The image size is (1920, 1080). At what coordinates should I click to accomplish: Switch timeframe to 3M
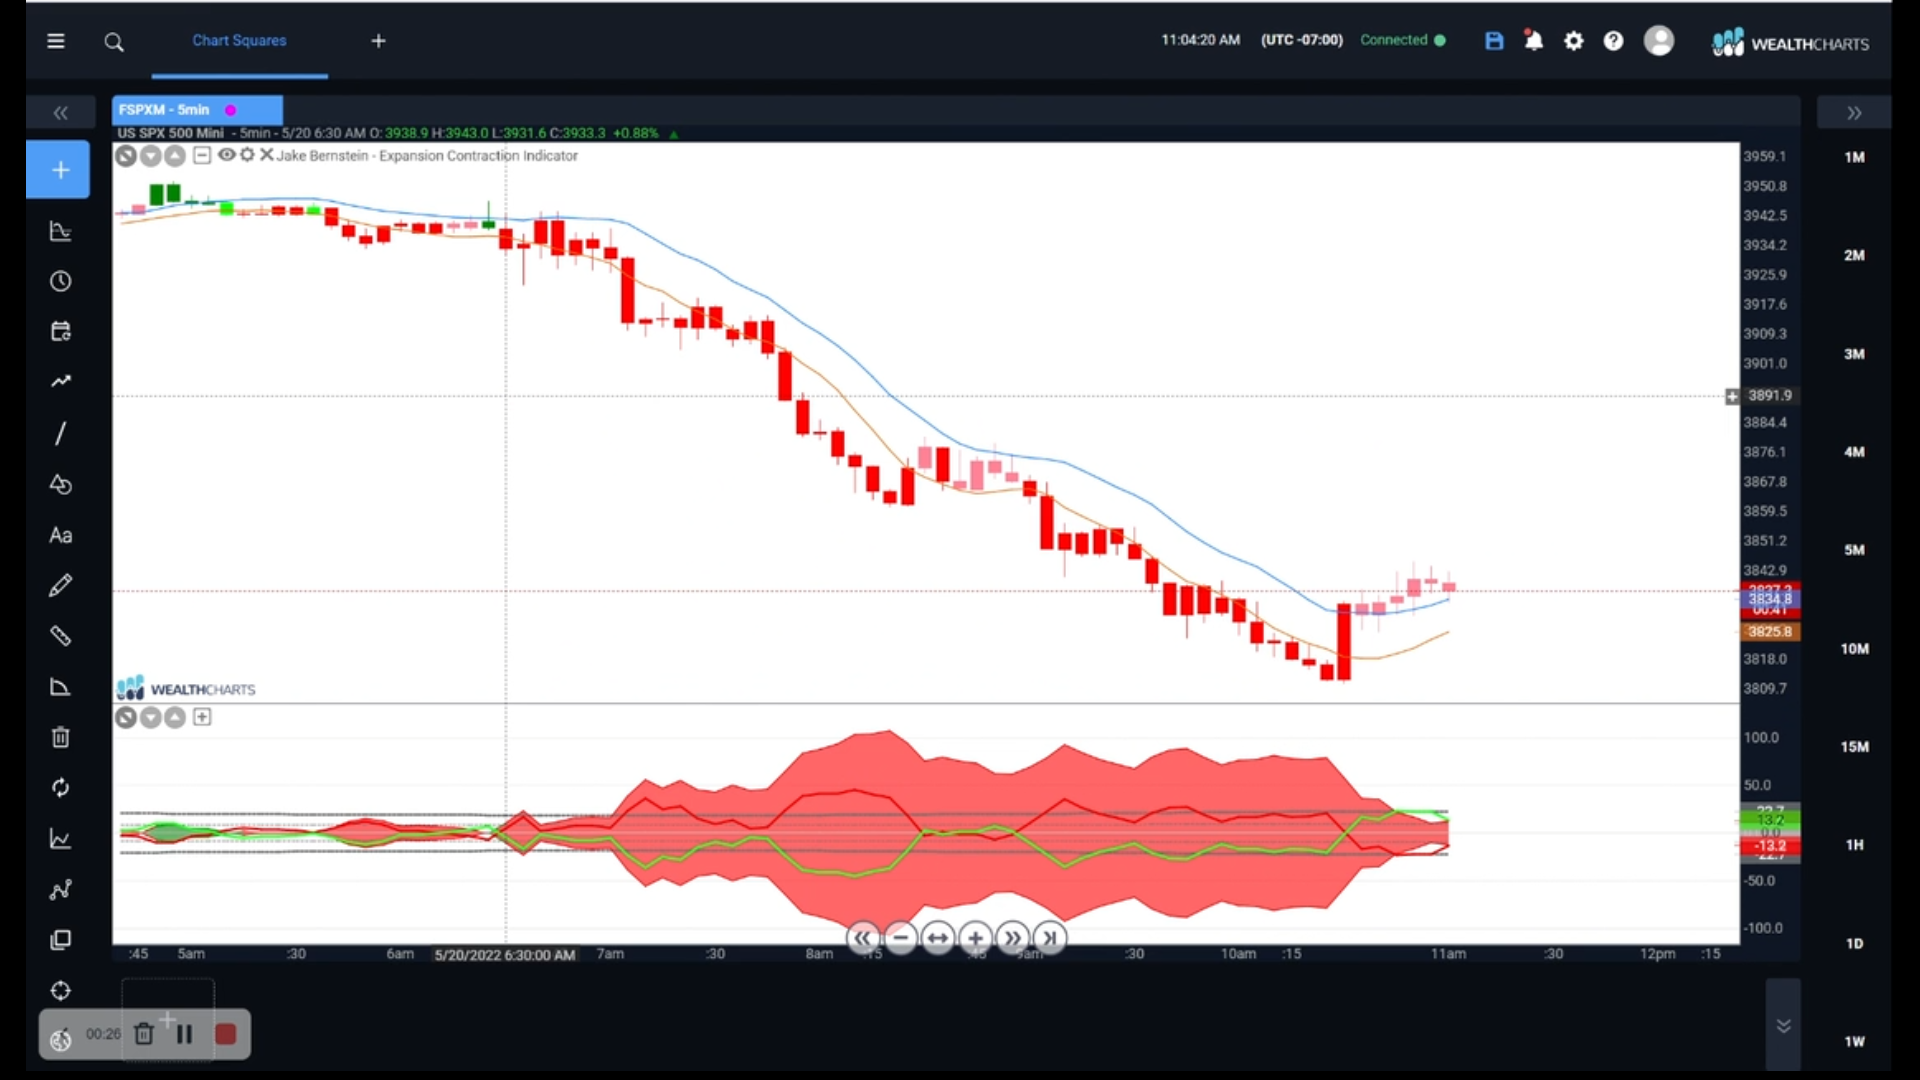[x=1854, y=354]
